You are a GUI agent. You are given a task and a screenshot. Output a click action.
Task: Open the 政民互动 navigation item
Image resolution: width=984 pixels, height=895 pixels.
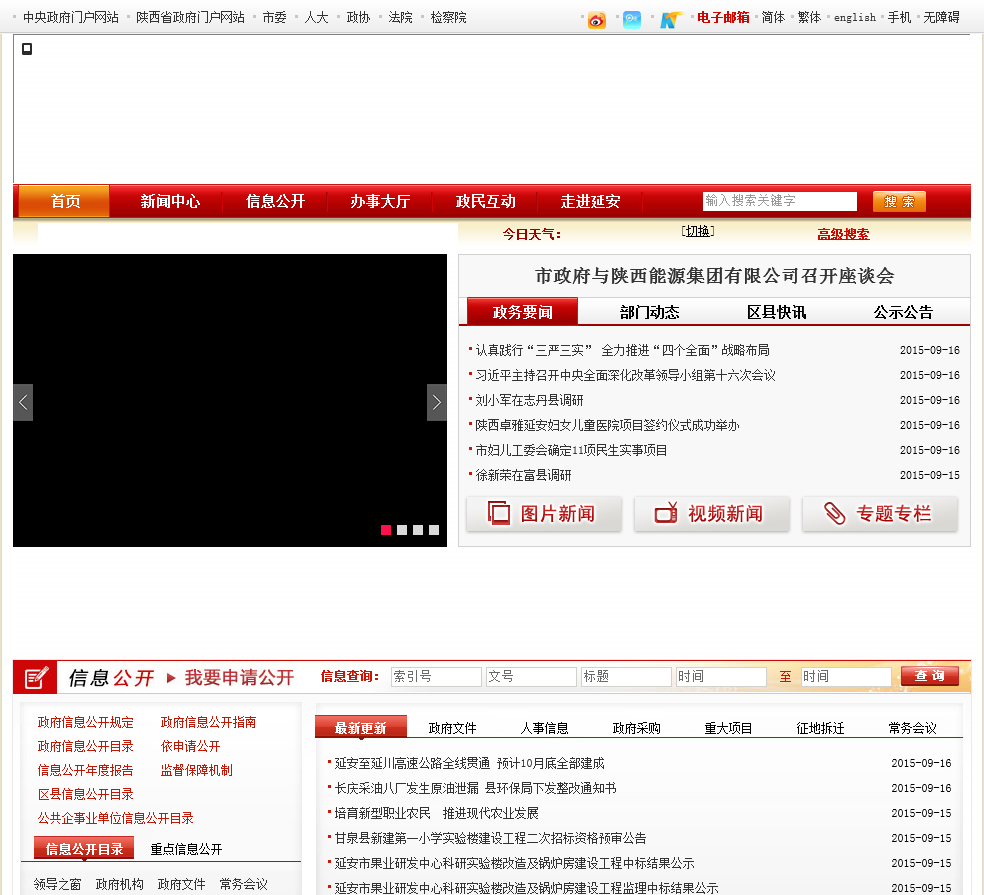(x=485, y=201)
